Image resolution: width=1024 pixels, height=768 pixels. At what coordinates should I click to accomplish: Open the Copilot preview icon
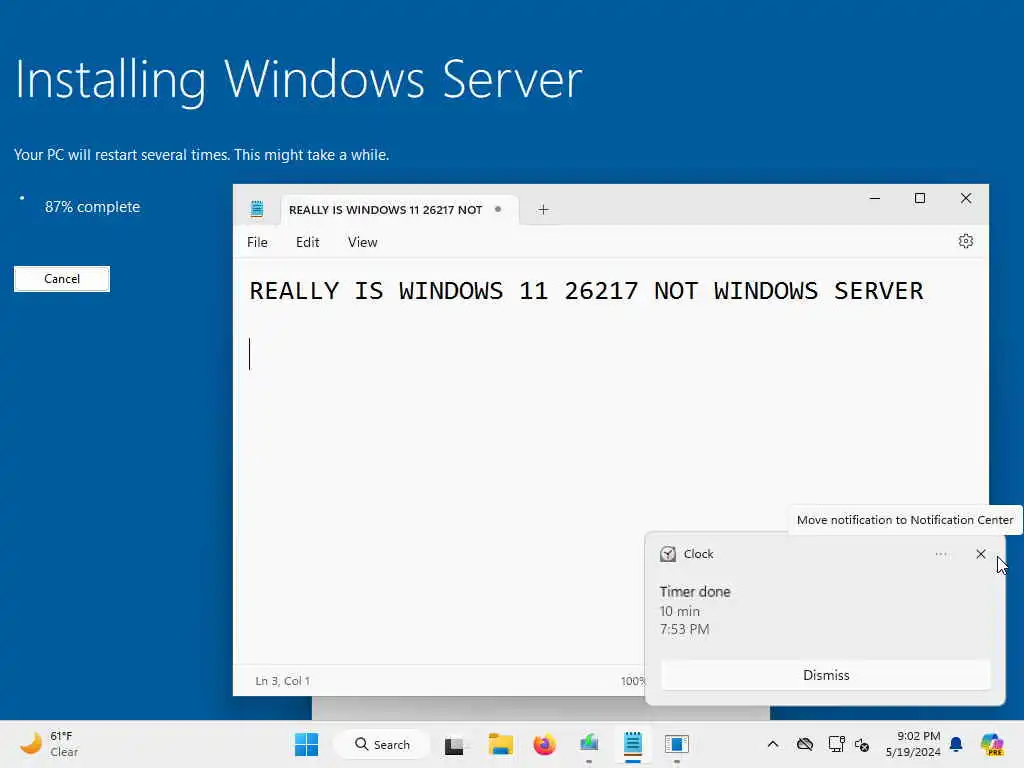click(992, 744)
